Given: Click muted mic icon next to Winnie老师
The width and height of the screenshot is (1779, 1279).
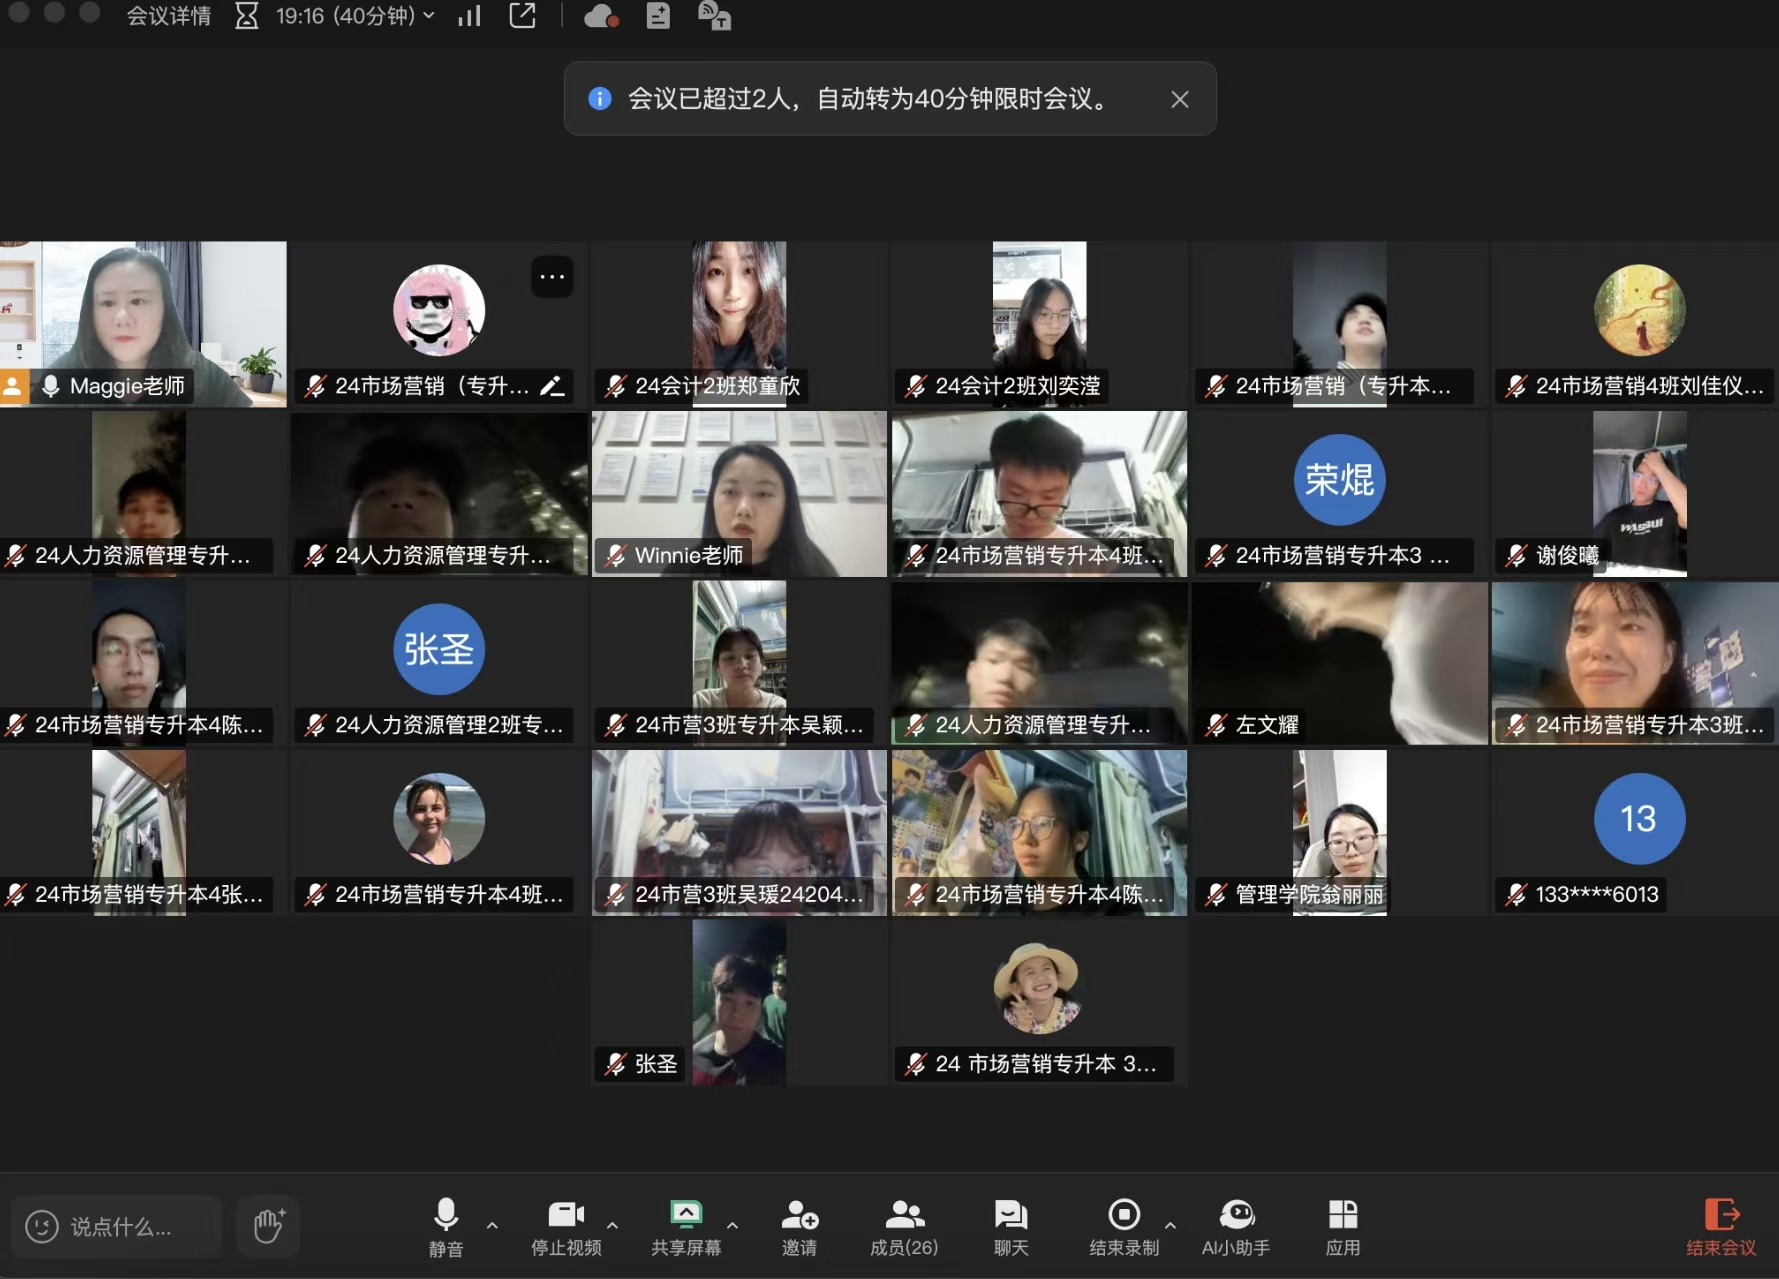Looking at the screenshot, I should (616, 556).
